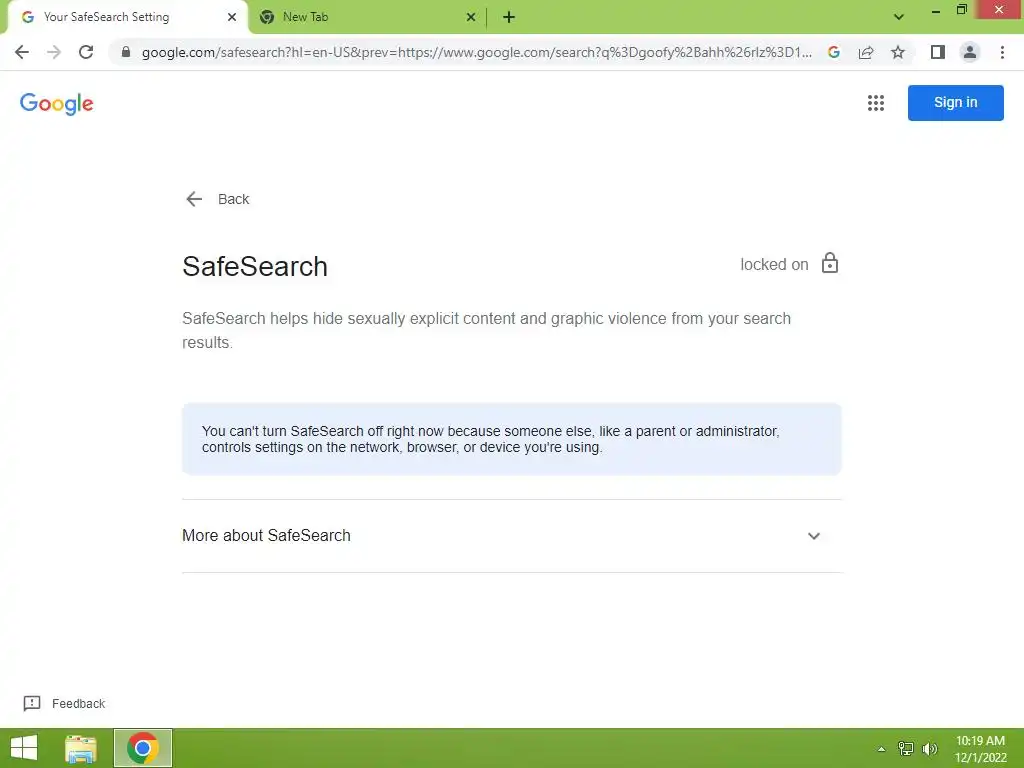The height and width of the screenshot is (768, 1024).
Task: Click the SafeSearch heading text
Action: 255,266
